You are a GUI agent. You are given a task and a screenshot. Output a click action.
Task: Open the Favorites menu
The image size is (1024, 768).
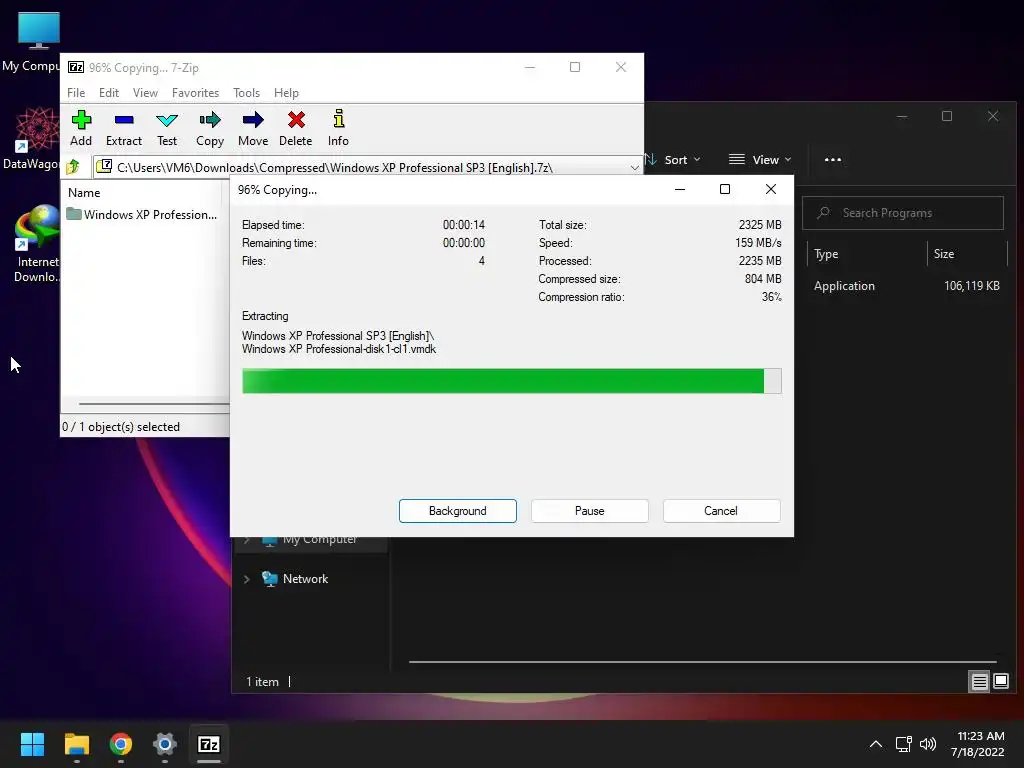tap(195, 93)
